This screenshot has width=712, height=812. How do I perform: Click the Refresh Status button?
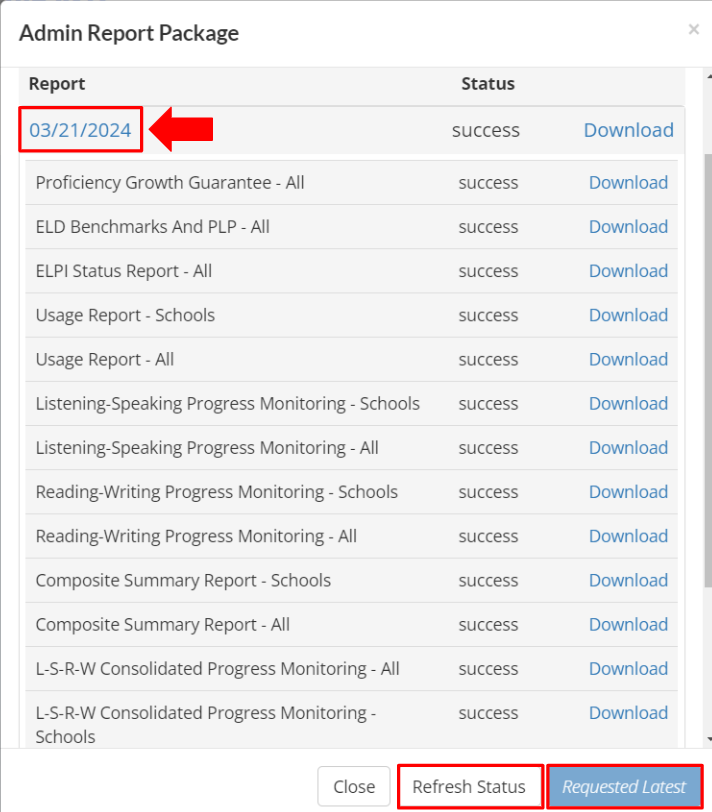(x=469, y=787)
